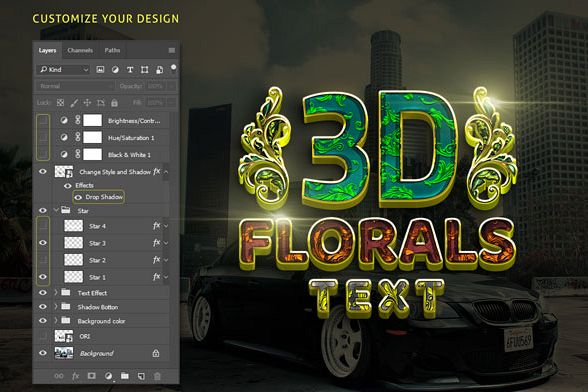Click the lock icon on the Background layer
The width and height of the screenshot is (588, 392).
pos(156,353)
